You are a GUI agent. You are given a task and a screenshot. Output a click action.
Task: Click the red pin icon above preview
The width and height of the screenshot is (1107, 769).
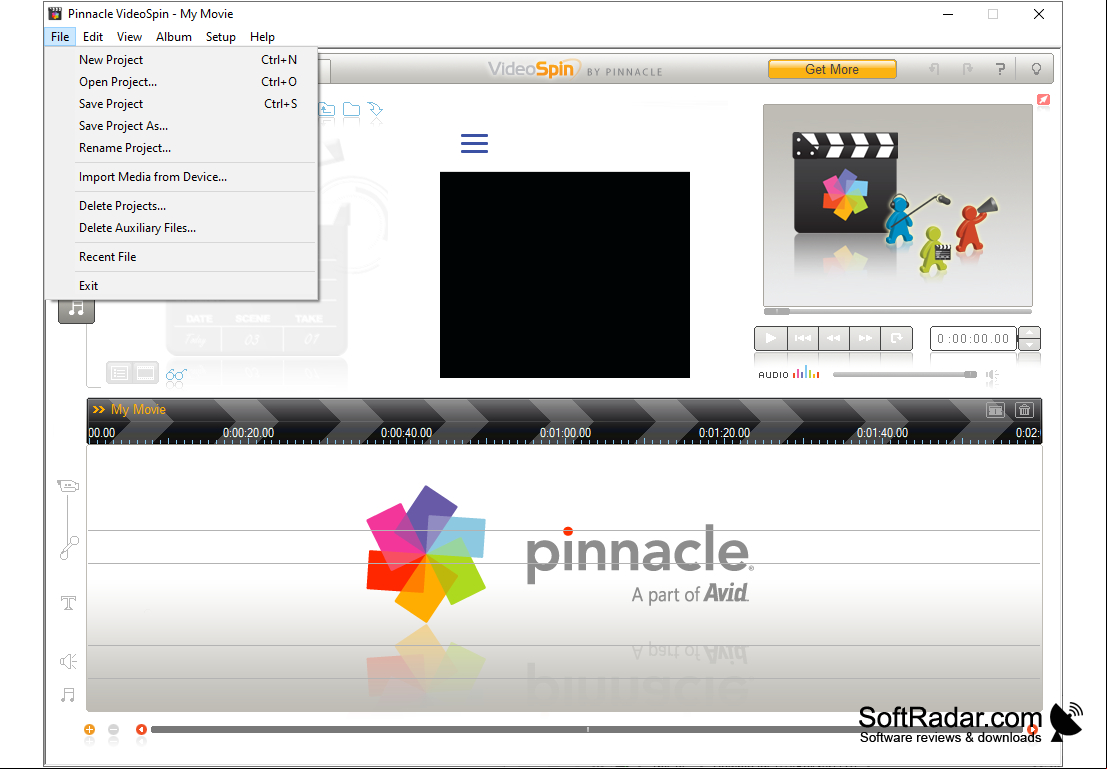(x=1043, y=100)
